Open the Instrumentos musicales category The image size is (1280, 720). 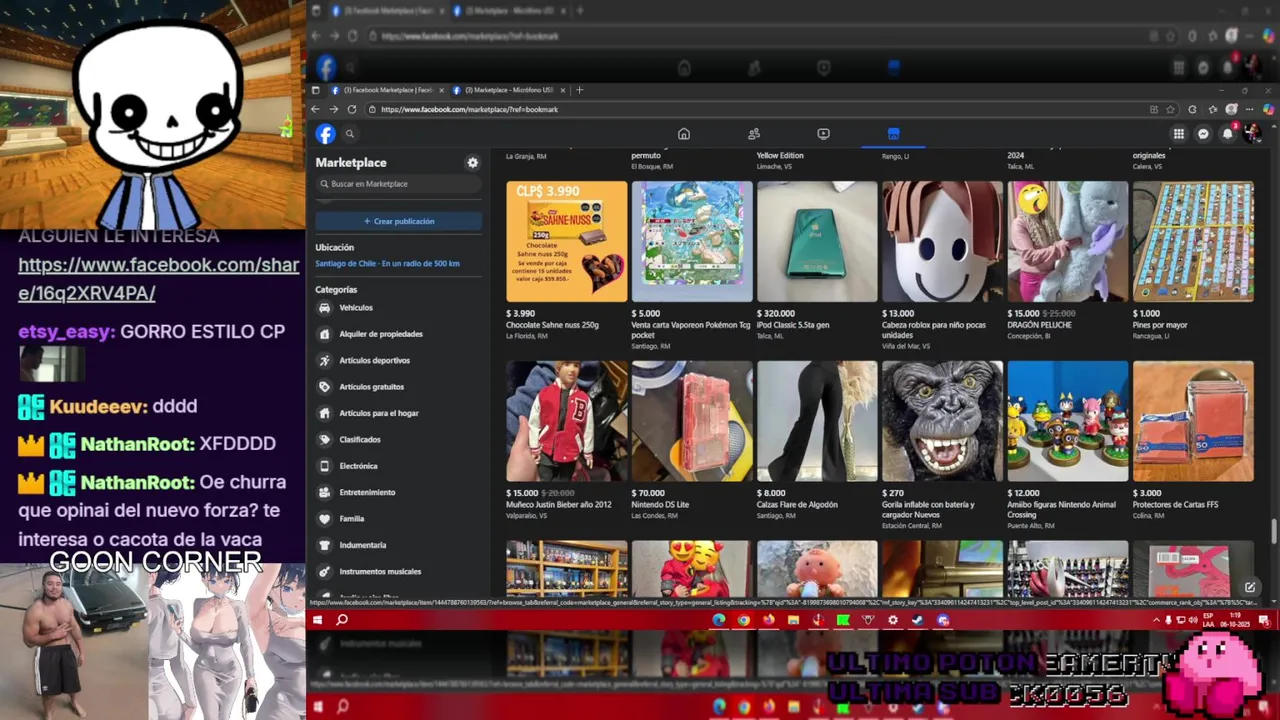pos(380,572)
